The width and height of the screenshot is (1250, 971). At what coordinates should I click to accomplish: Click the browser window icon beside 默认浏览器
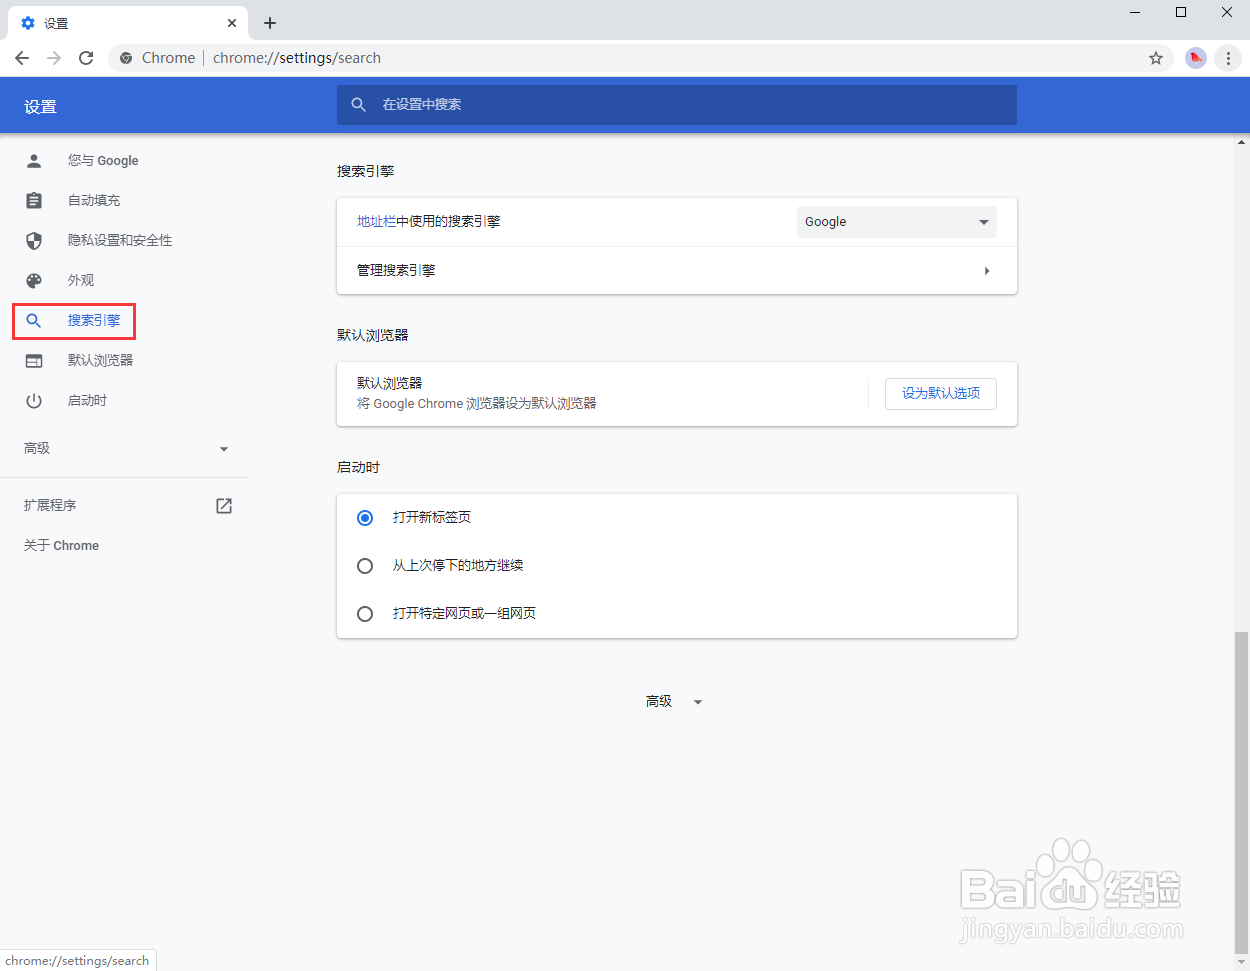[x=34, y=360]
